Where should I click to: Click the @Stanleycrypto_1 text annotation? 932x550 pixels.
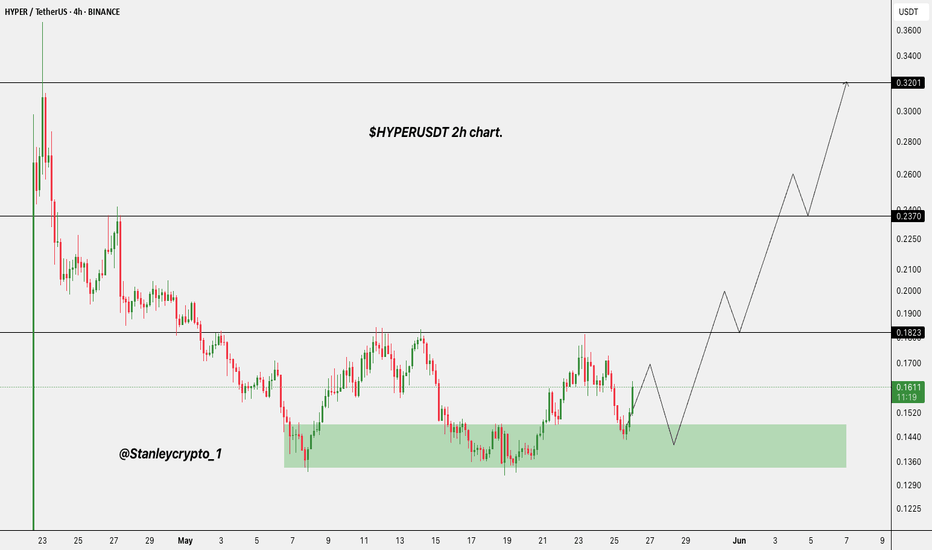[171, 454]
